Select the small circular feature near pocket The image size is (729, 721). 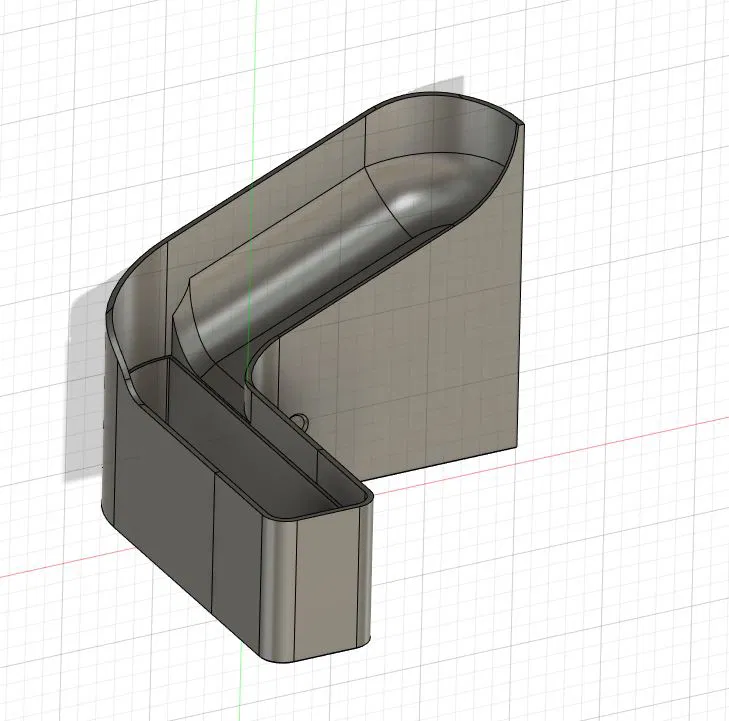point(300,421)
